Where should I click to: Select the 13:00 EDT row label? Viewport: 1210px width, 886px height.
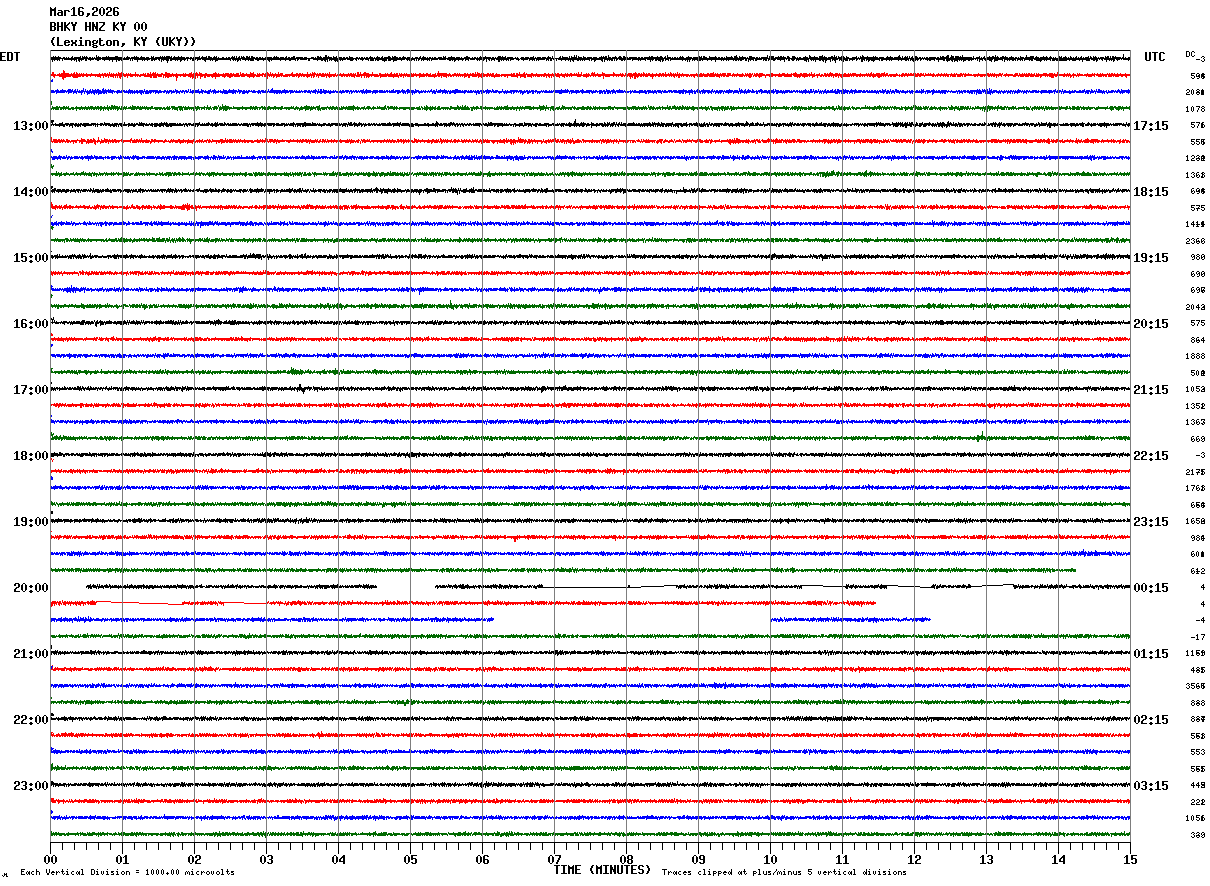[x=31, y=126]
